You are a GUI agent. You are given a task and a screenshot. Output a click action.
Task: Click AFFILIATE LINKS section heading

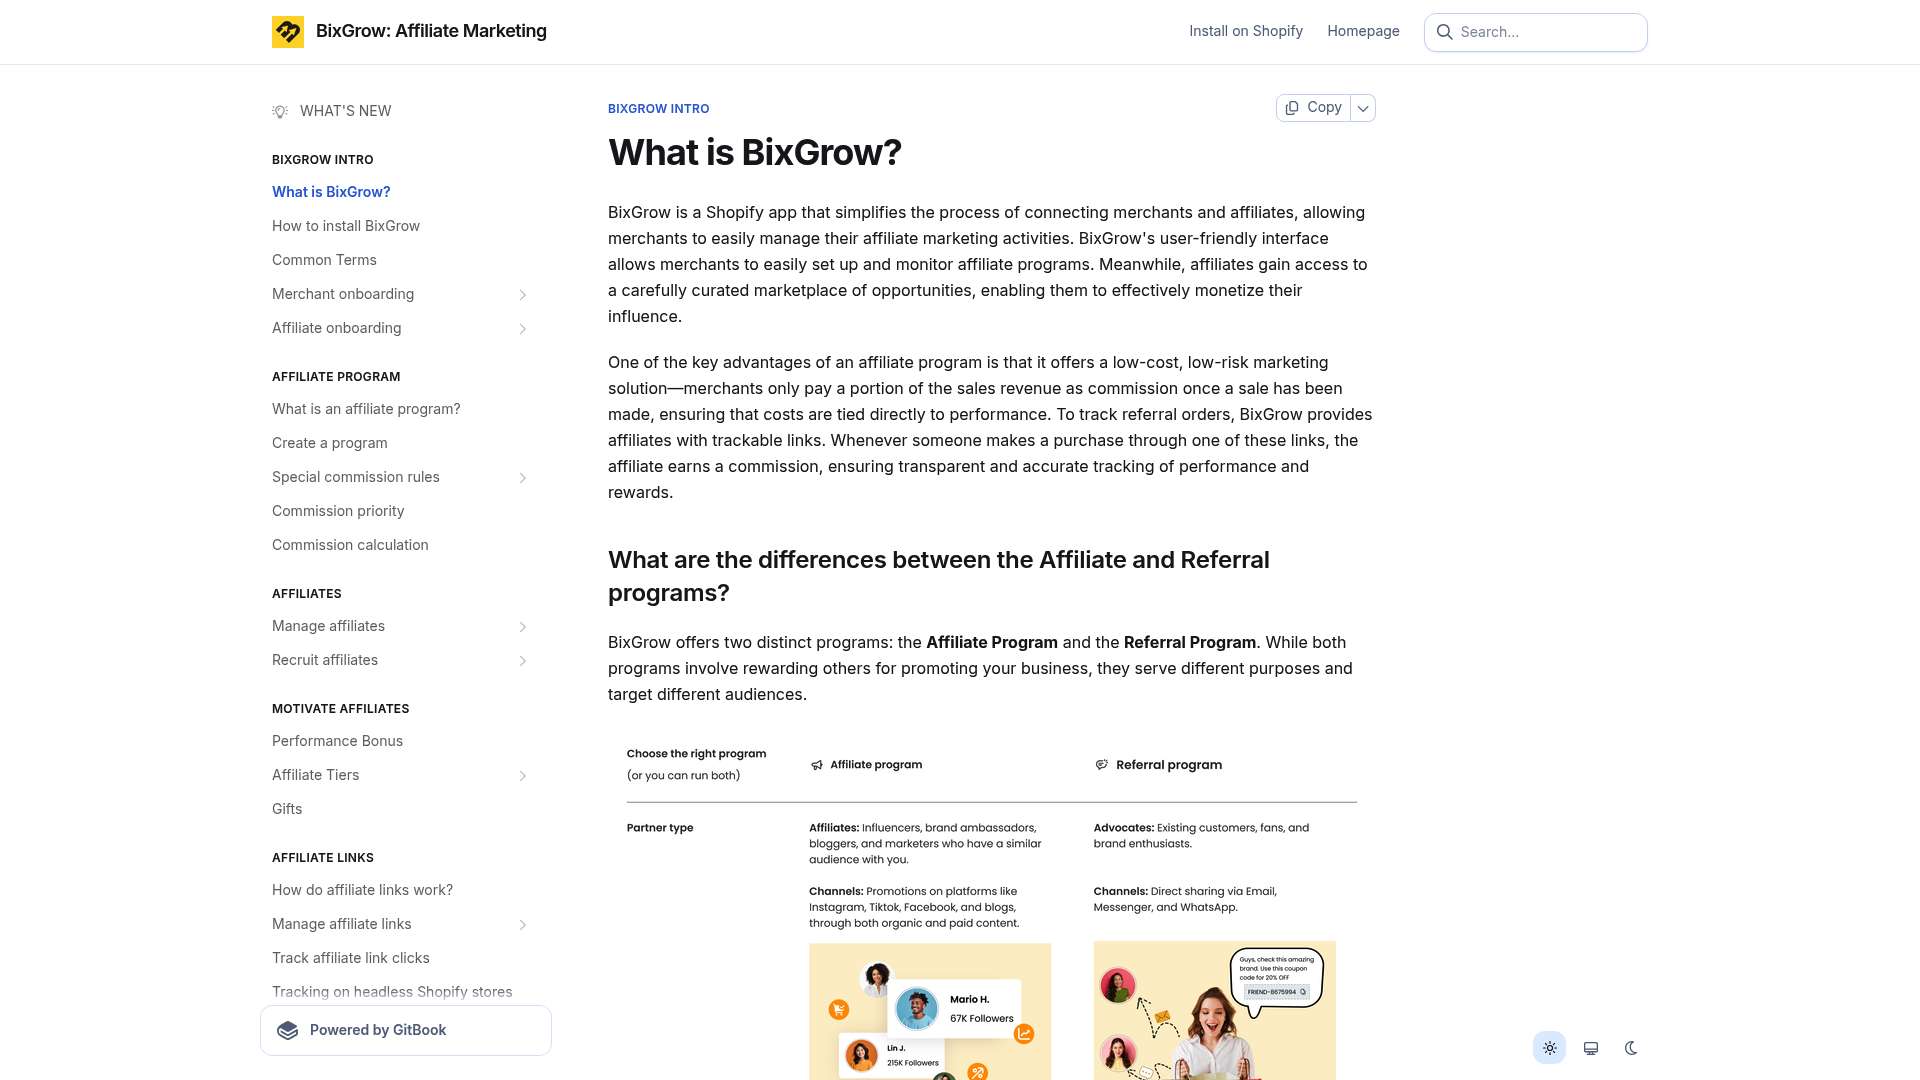tap(323, 858)
